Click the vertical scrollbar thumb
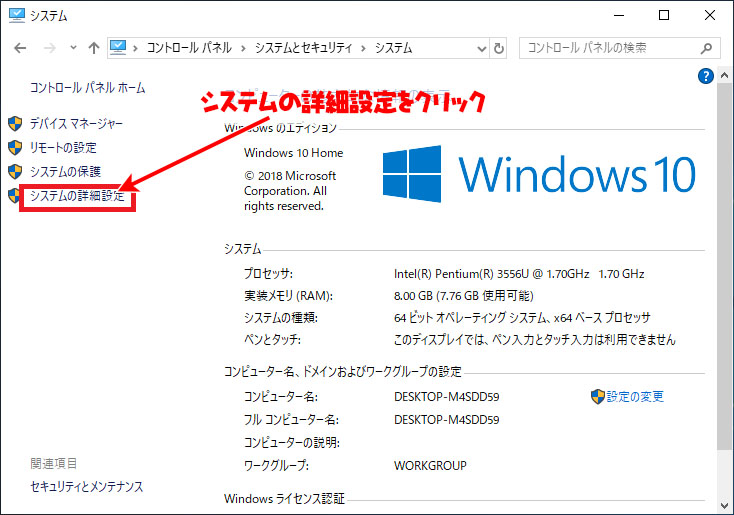 (x=724, y=266)
